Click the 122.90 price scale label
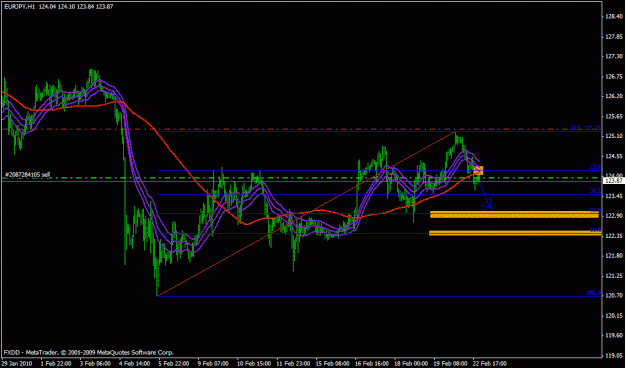The width and height of the screenshot is (625, 368). [x=614, y=216]
